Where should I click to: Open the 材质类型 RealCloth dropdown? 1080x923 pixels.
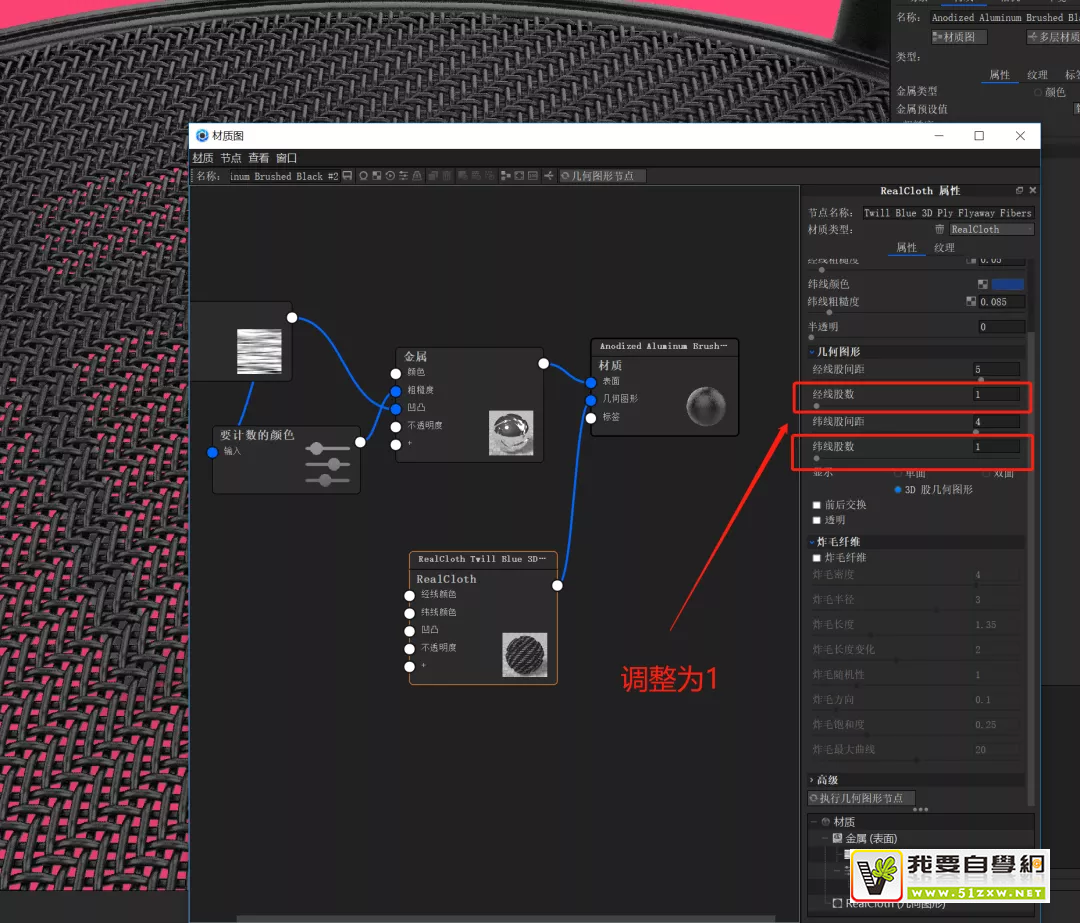(990, 229)
